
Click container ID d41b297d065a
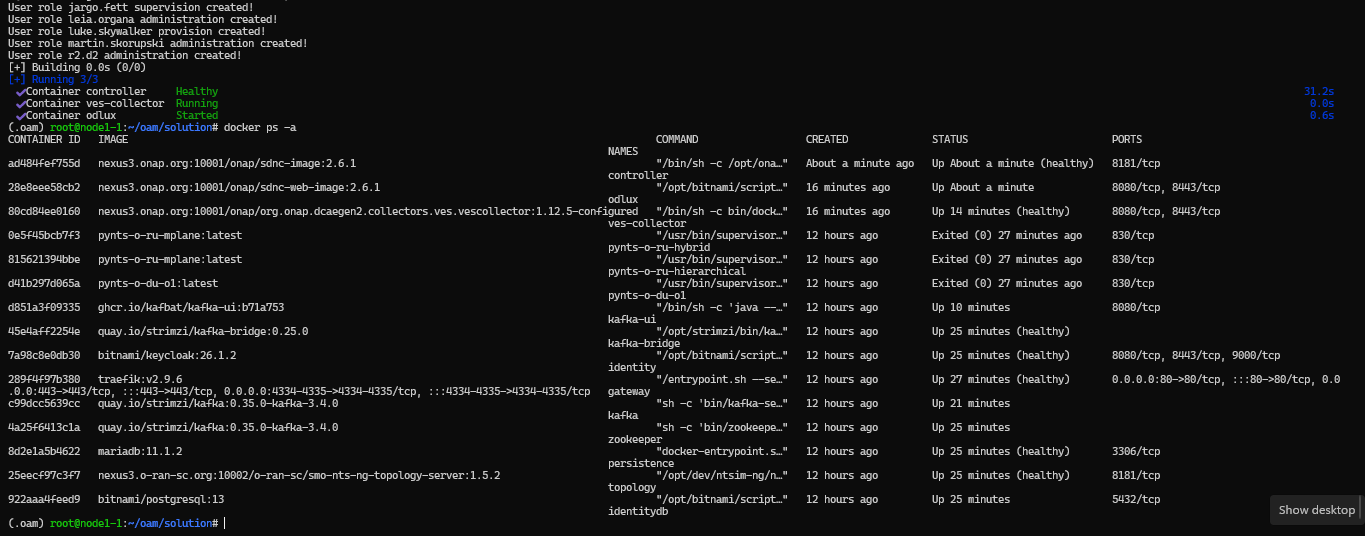tap(44, 283)
